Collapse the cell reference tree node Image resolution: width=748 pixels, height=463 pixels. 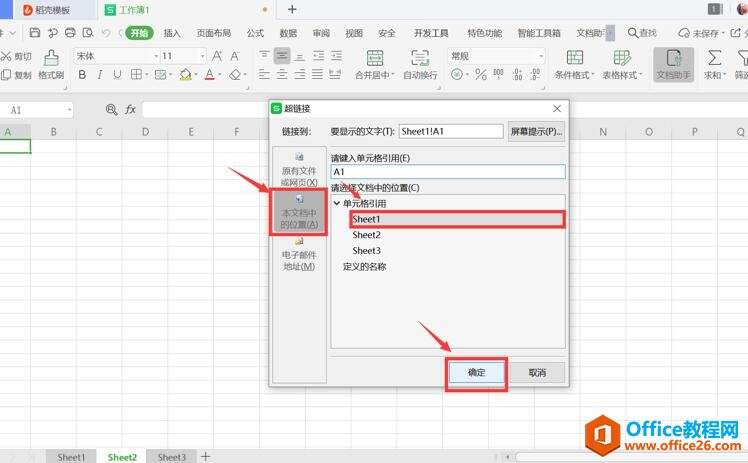point(337,204)
